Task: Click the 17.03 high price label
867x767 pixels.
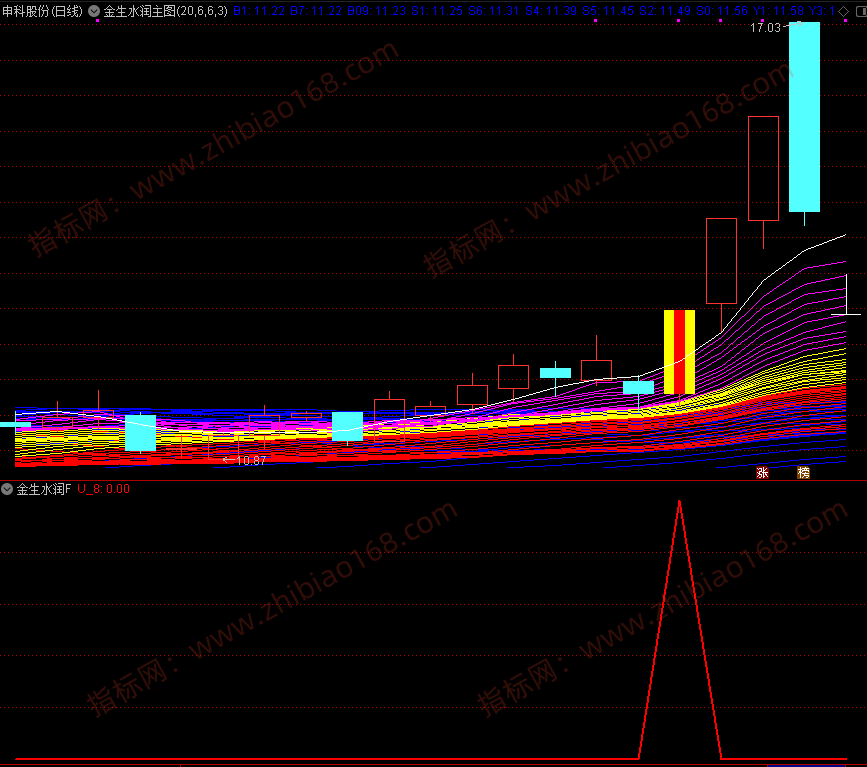Action: pos(765,28)
